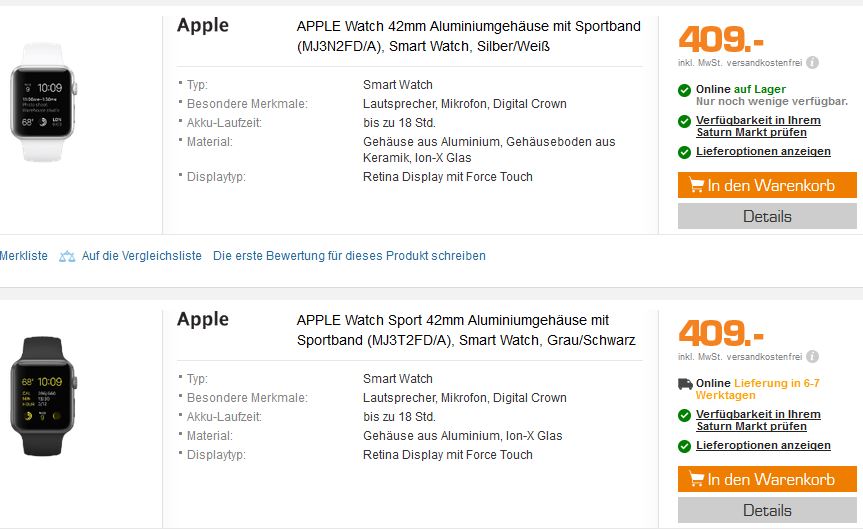The height and width of the screenshot is (531, 863).
Task: Click cart icon in first Warenkorb button
Action: tap(696, 185)
